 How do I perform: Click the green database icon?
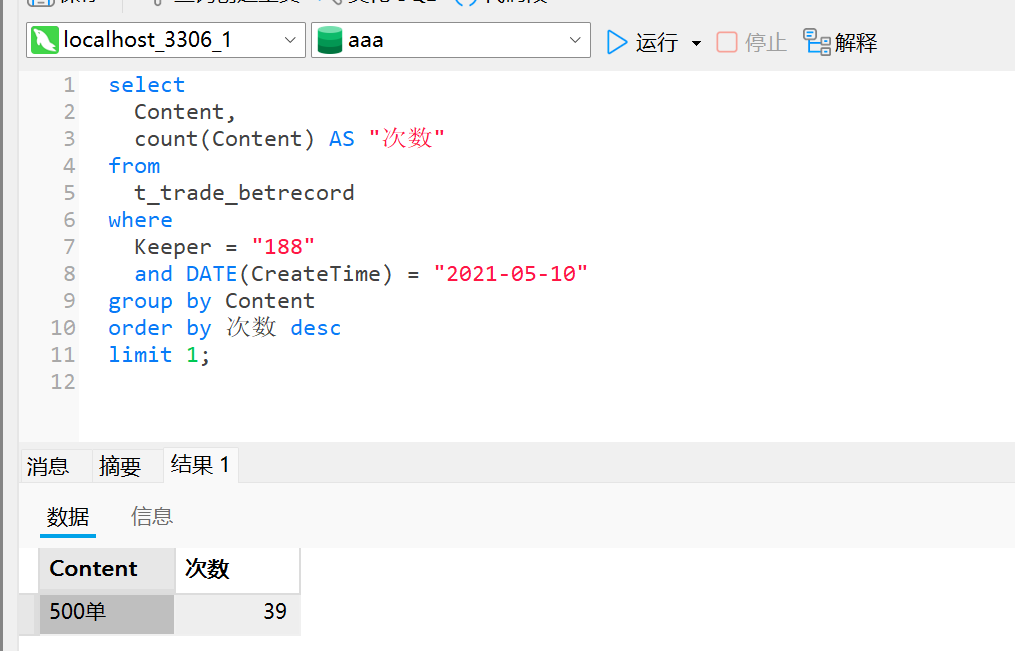329,40
